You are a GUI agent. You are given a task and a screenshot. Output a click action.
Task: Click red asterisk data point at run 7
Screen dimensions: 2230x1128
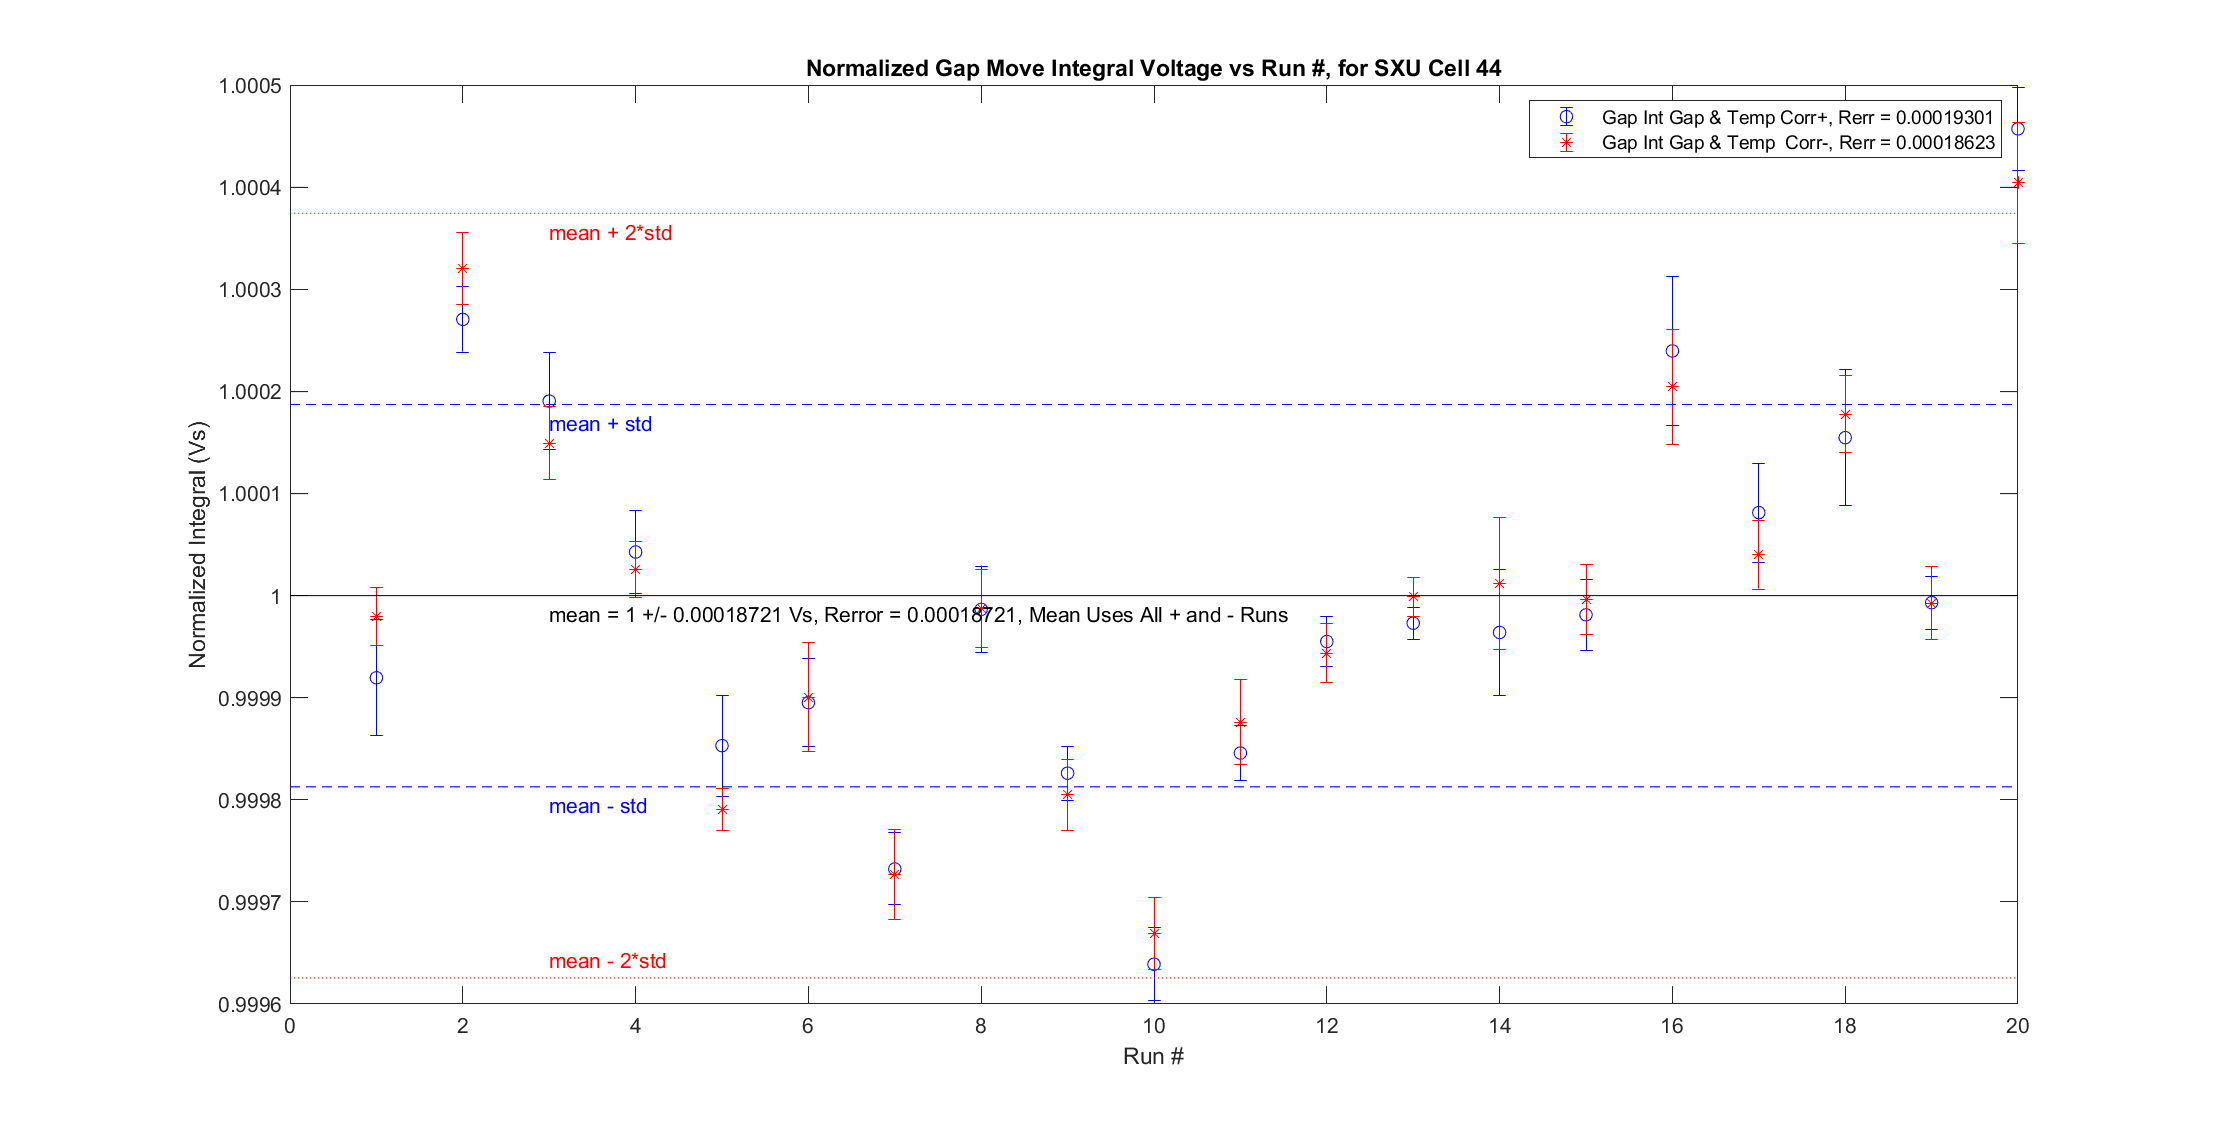[x=894, y=874]
